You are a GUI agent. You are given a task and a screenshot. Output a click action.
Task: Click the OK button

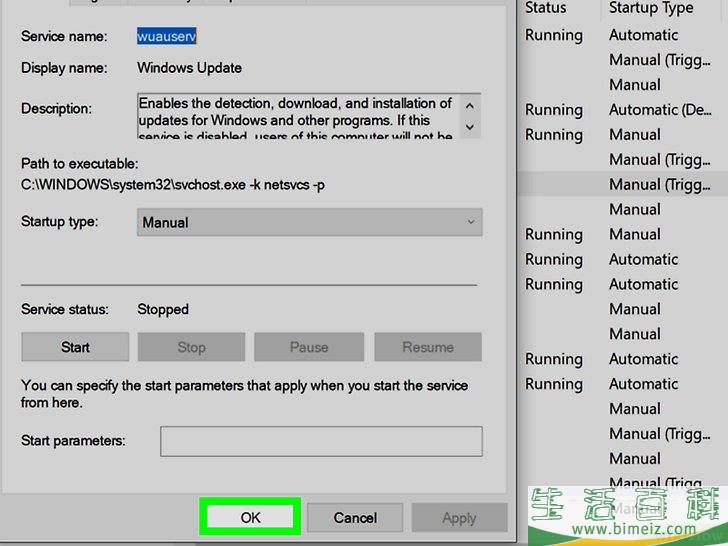coord(250,517)
